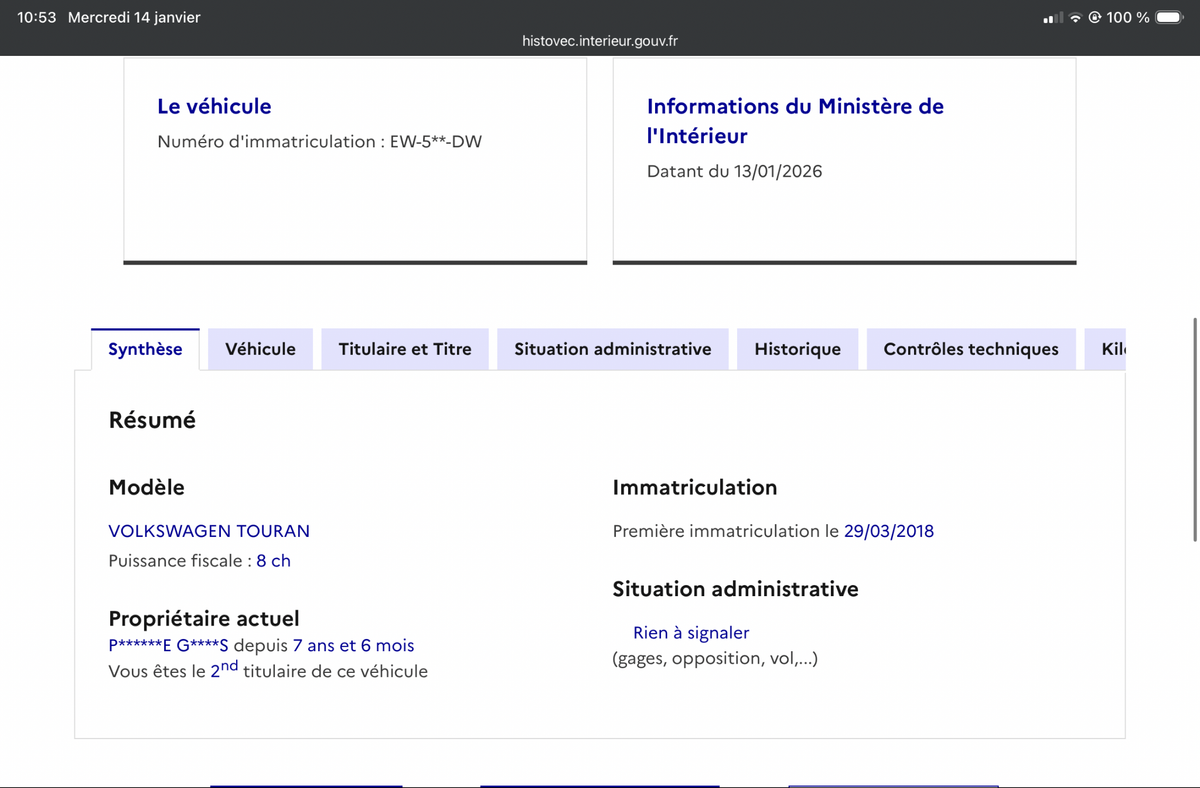Select the partially visible Kilométrage tab

pos(1112,349)
